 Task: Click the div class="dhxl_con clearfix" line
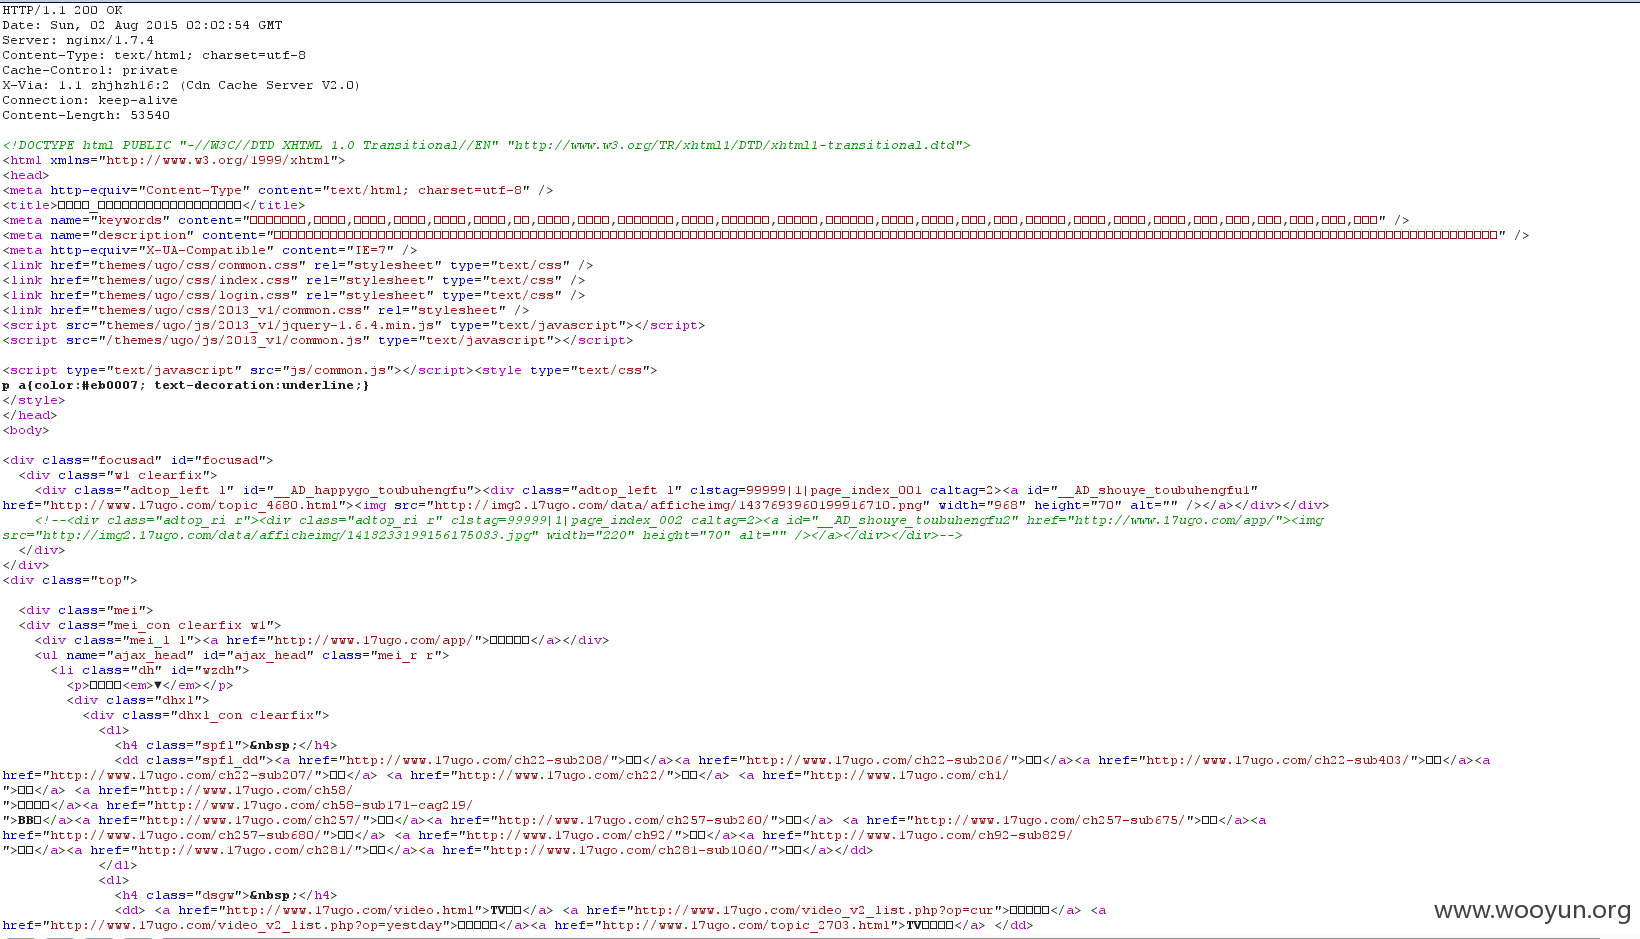[x=206, y=715]
